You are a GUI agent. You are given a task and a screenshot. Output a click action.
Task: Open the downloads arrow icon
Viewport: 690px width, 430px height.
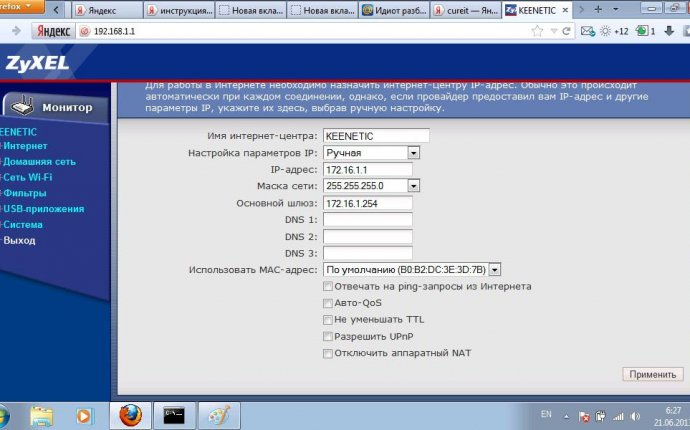669,31
